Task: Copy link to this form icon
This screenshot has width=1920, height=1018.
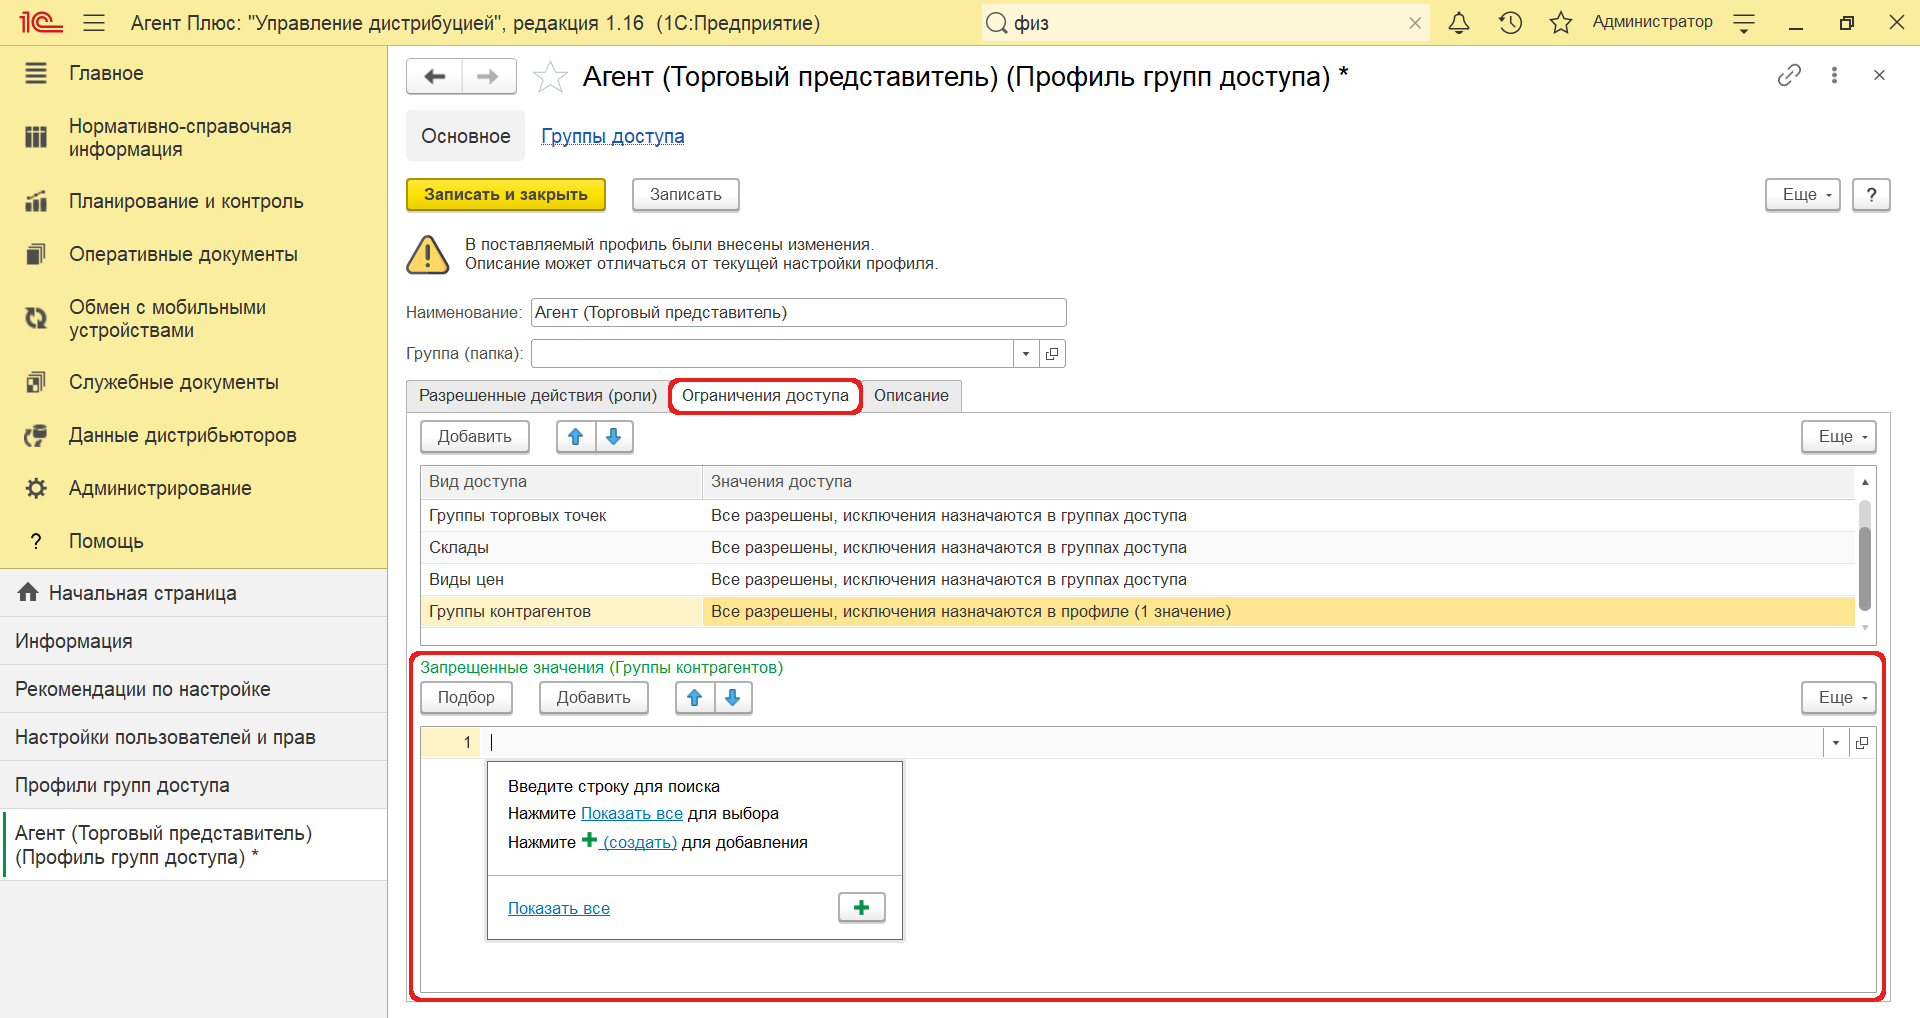Action: click(1789, 75)
